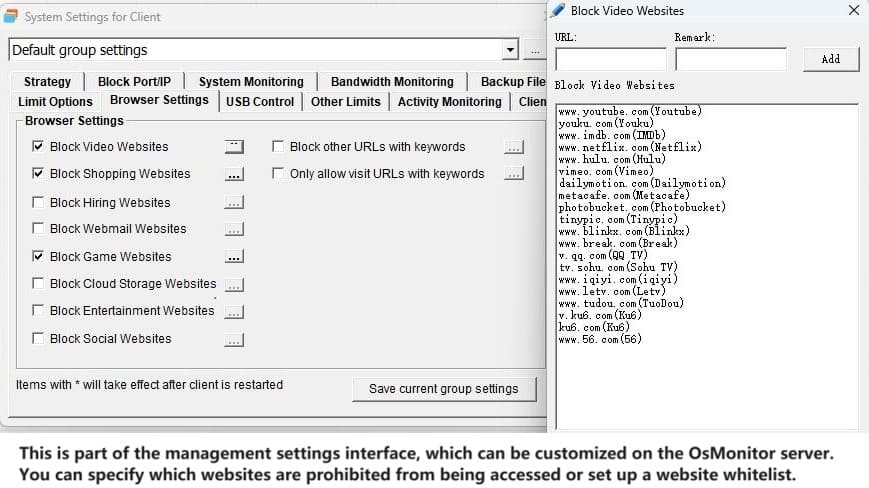Enable Block Entertainment Websites checkbox

coord(38,310)
